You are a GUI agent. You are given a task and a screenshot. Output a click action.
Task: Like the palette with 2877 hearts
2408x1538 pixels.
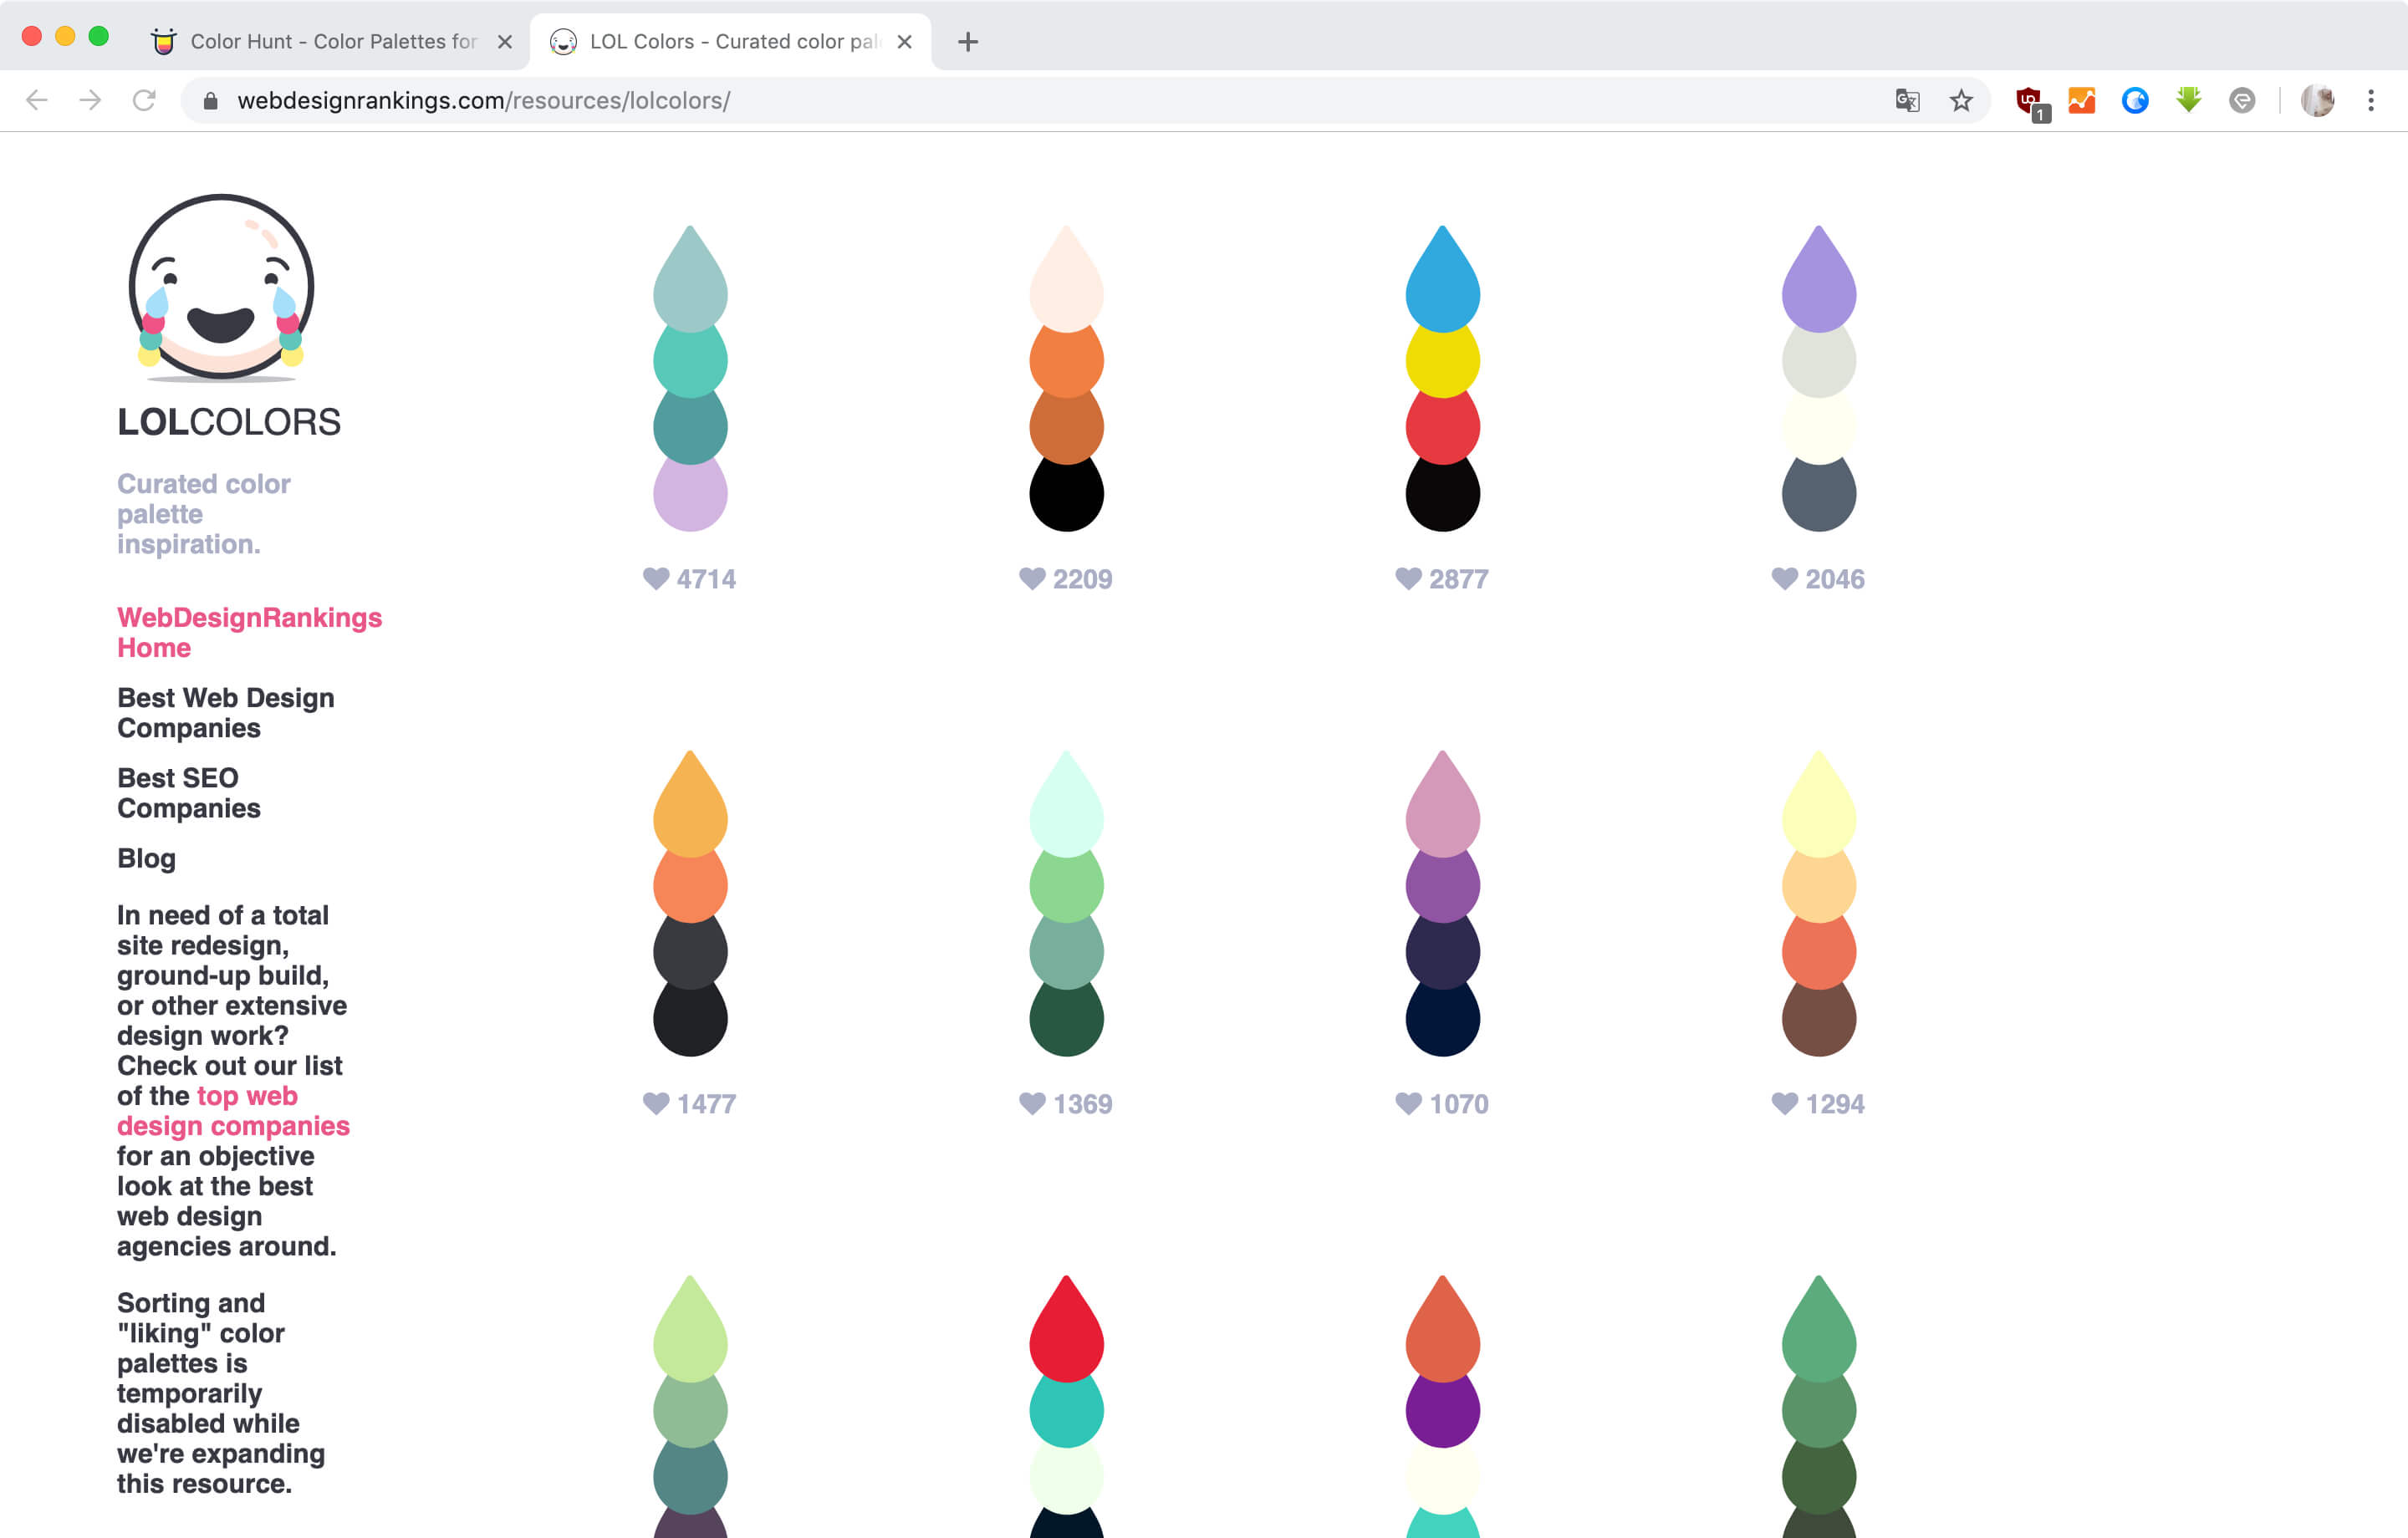[x=1408, y=578]
